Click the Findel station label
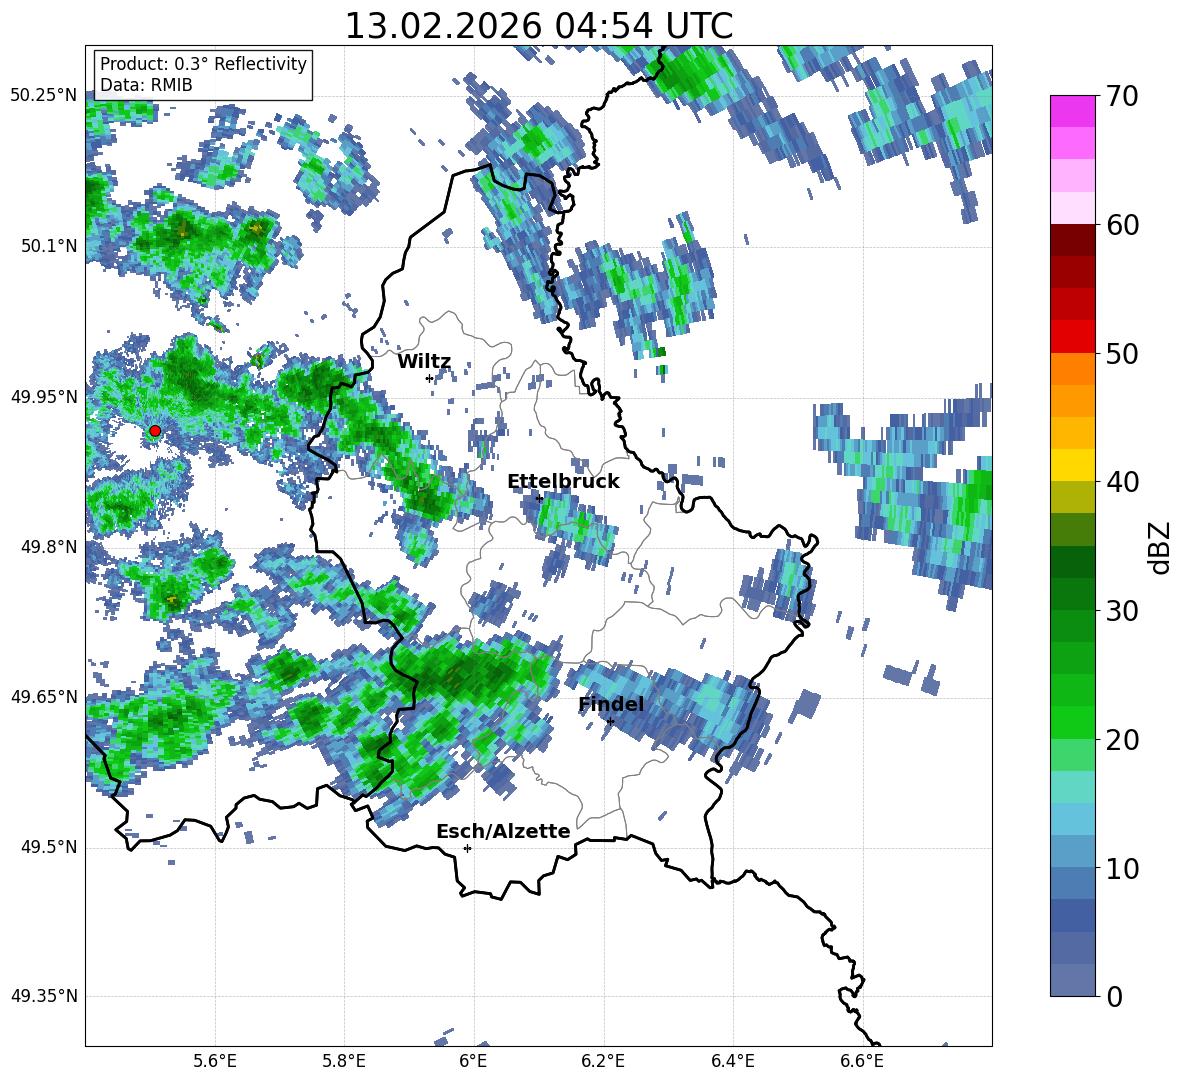Screen dimensions: 1184x1081 pos(611,704)
